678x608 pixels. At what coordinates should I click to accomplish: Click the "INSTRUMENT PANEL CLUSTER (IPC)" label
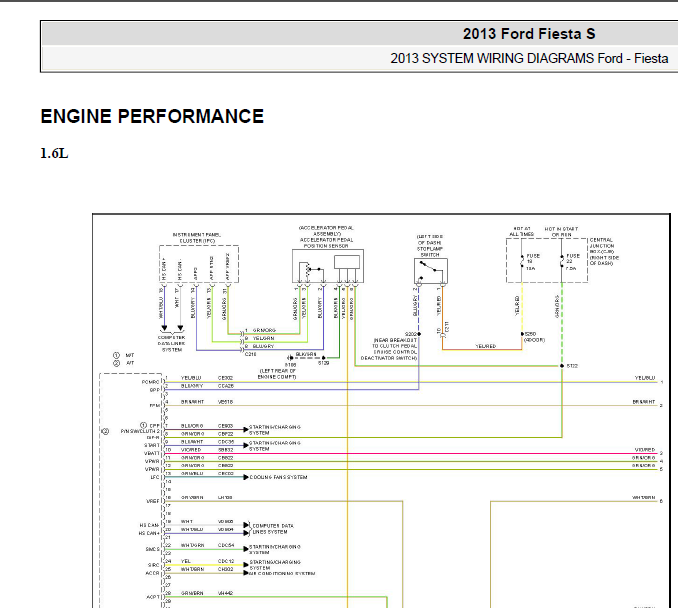pyautogui.click(x=197, y=238)
